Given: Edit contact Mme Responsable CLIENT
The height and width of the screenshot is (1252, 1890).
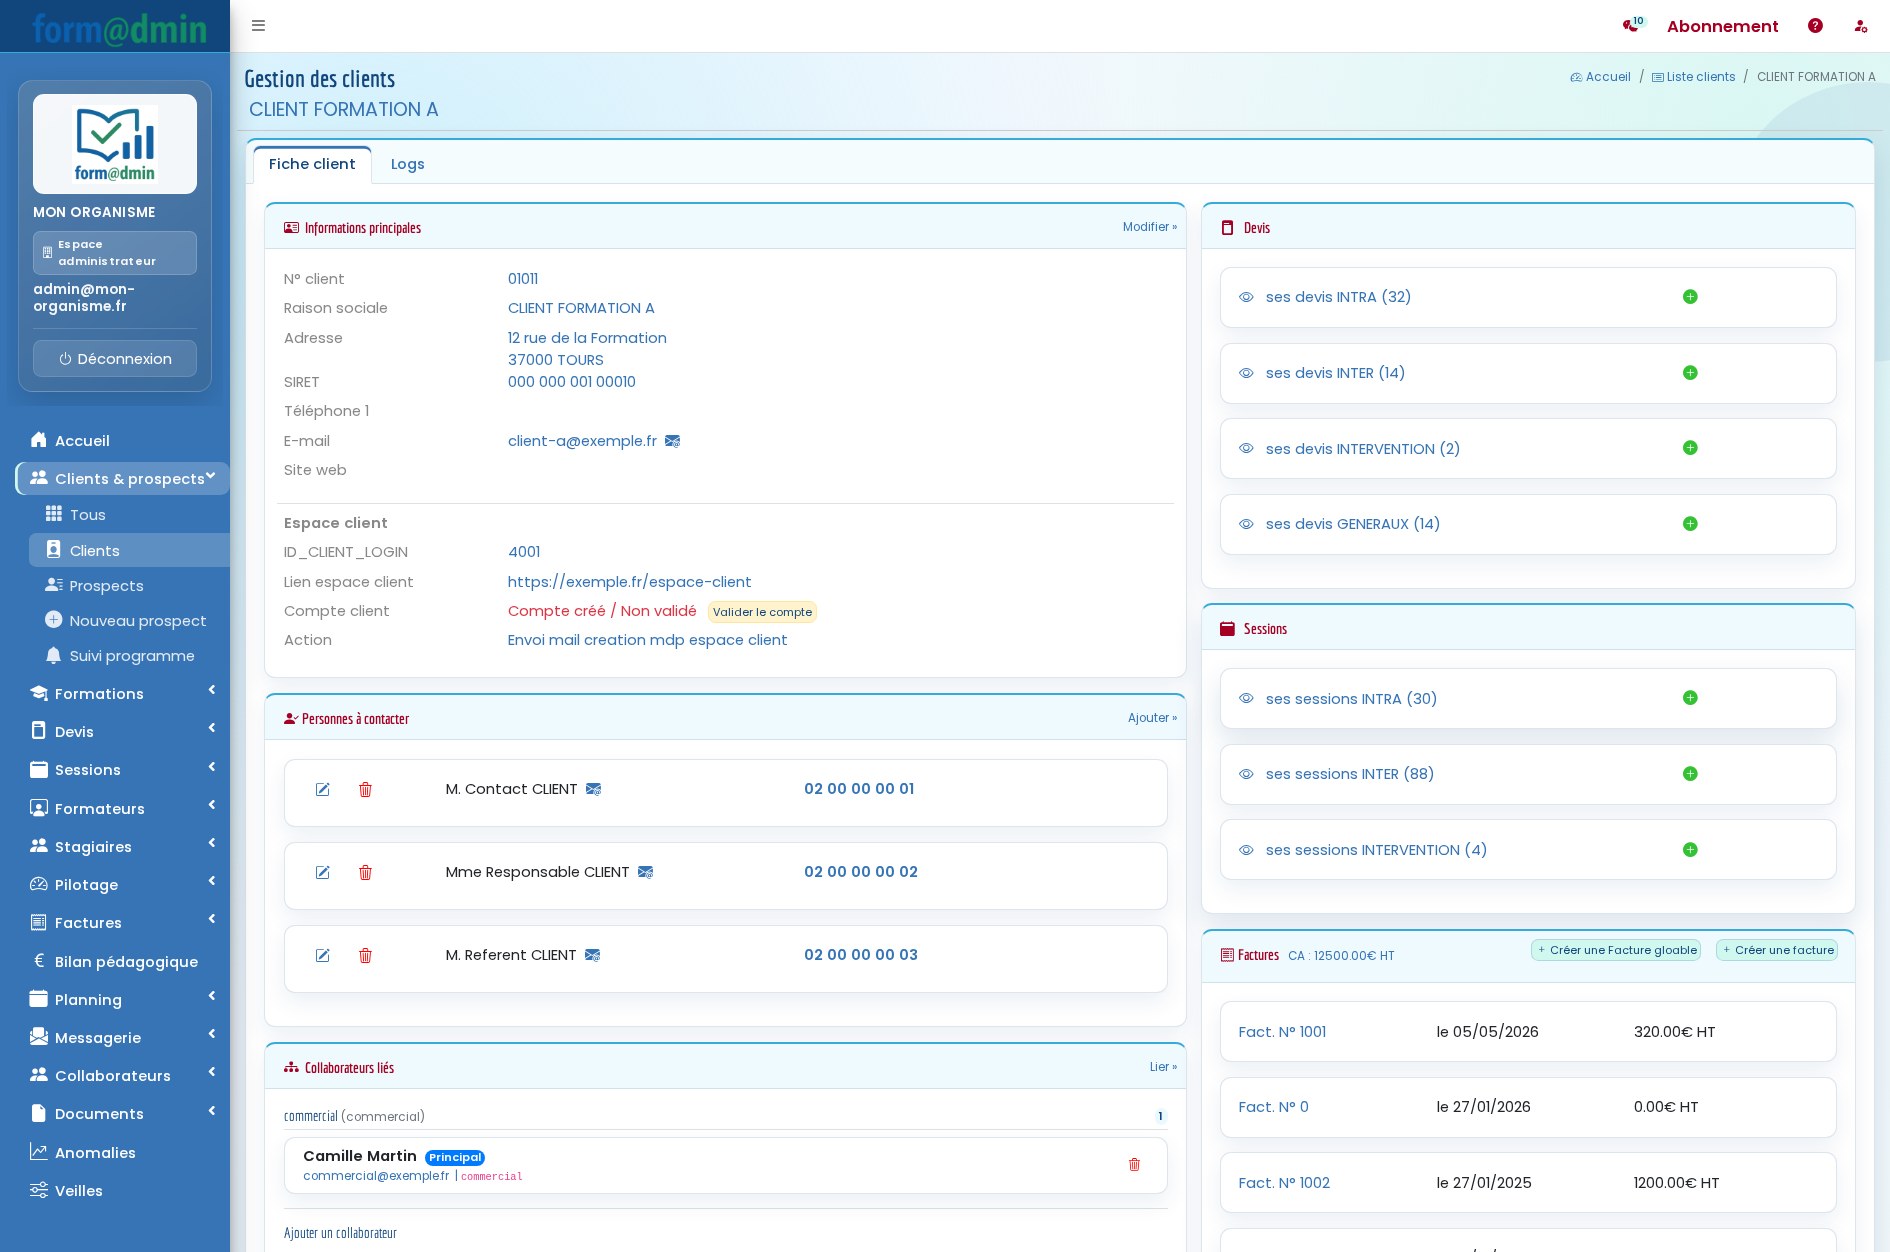Looking at the screenshot, I should pyautogui.click(x=323, y=873).
